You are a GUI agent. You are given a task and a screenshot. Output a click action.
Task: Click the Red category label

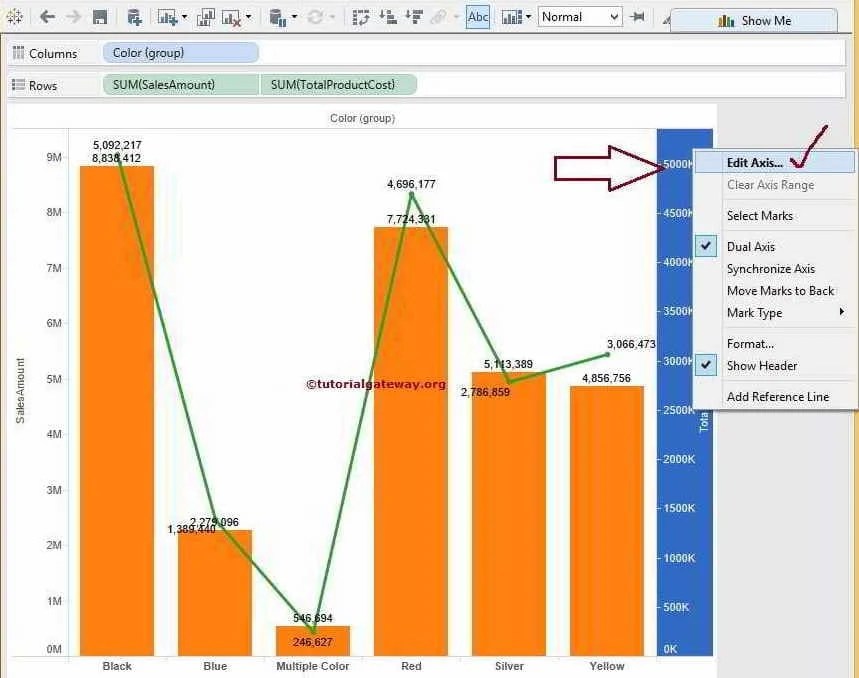[411, 666]
